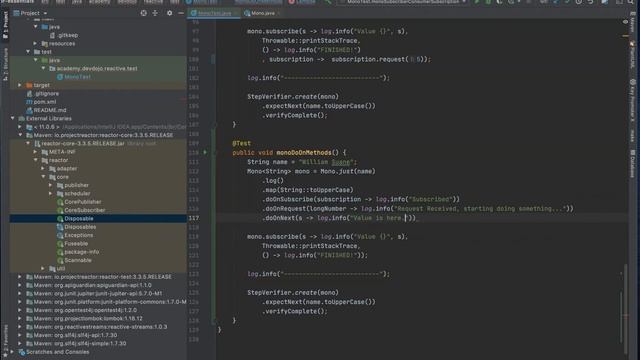This screenshot has width=640, height=360.
Task: Click the yellow warning stripe marker
Action: click(x=625, y=36)
